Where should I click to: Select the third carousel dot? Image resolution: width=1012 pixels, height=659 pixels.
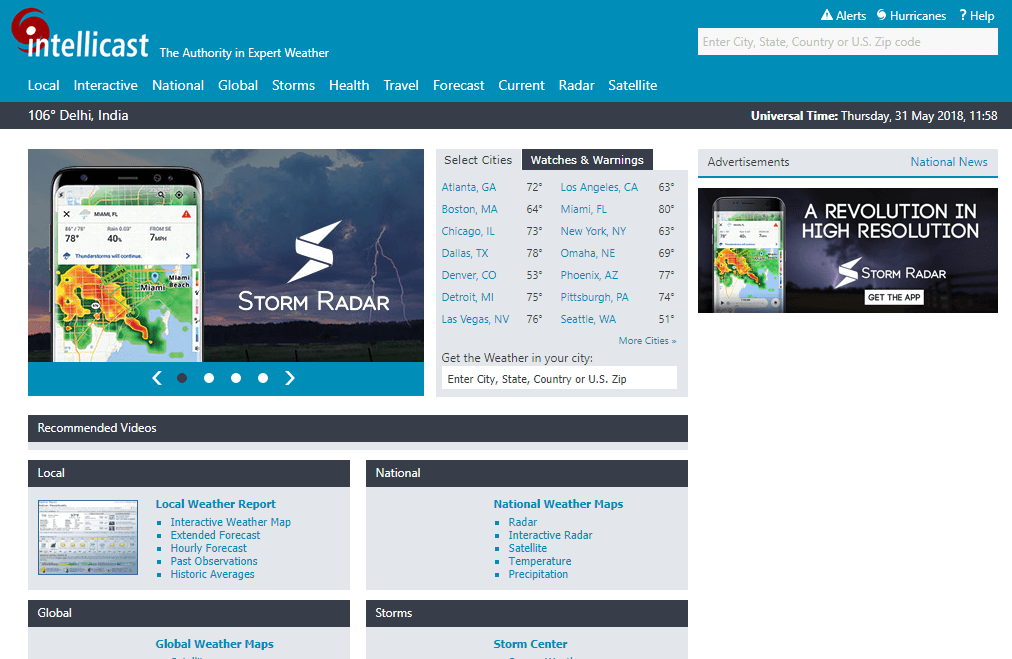click(236, 378)
